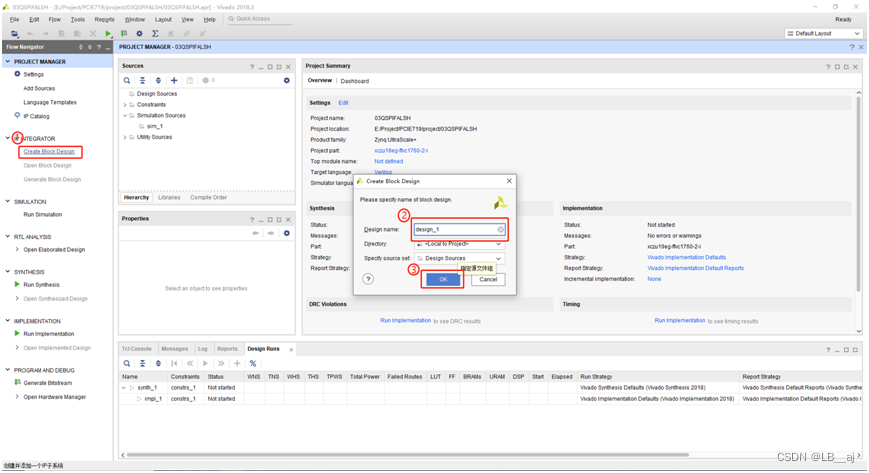The image size is (869, 473).
Task: Collapse the synth_1 run row
Action: click(124, 388)
